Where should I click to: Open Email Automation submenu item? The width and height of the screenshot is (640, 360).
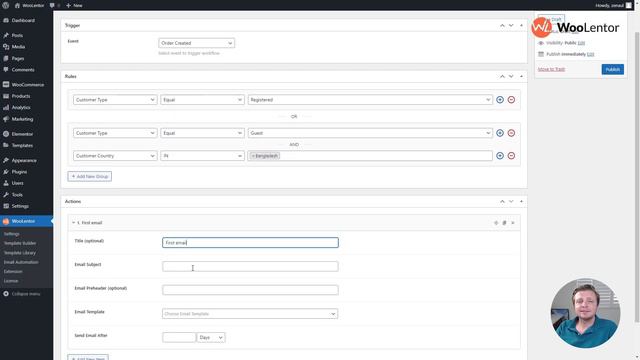pos(21,262)
